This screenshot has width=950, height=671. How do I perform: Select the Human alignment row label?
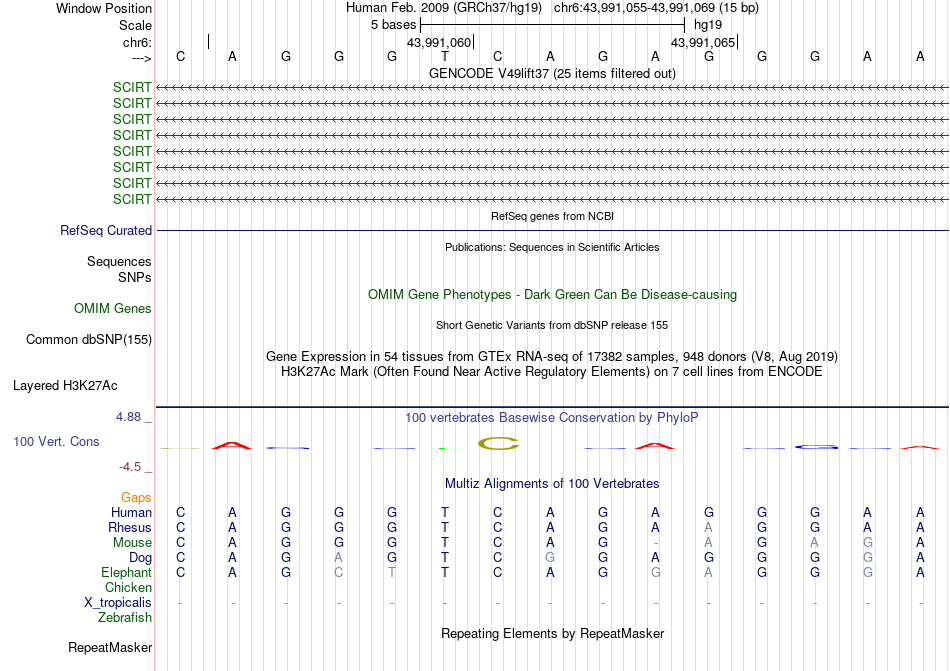(131, 512)
